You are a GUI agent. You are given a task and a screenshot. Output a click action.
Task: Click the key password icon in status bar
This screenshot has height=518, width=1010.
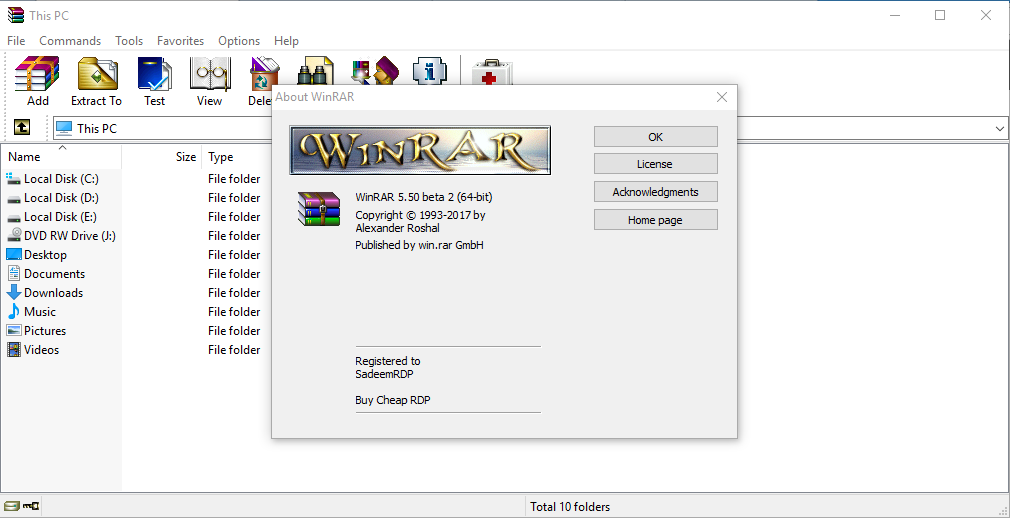click(31, 506)
